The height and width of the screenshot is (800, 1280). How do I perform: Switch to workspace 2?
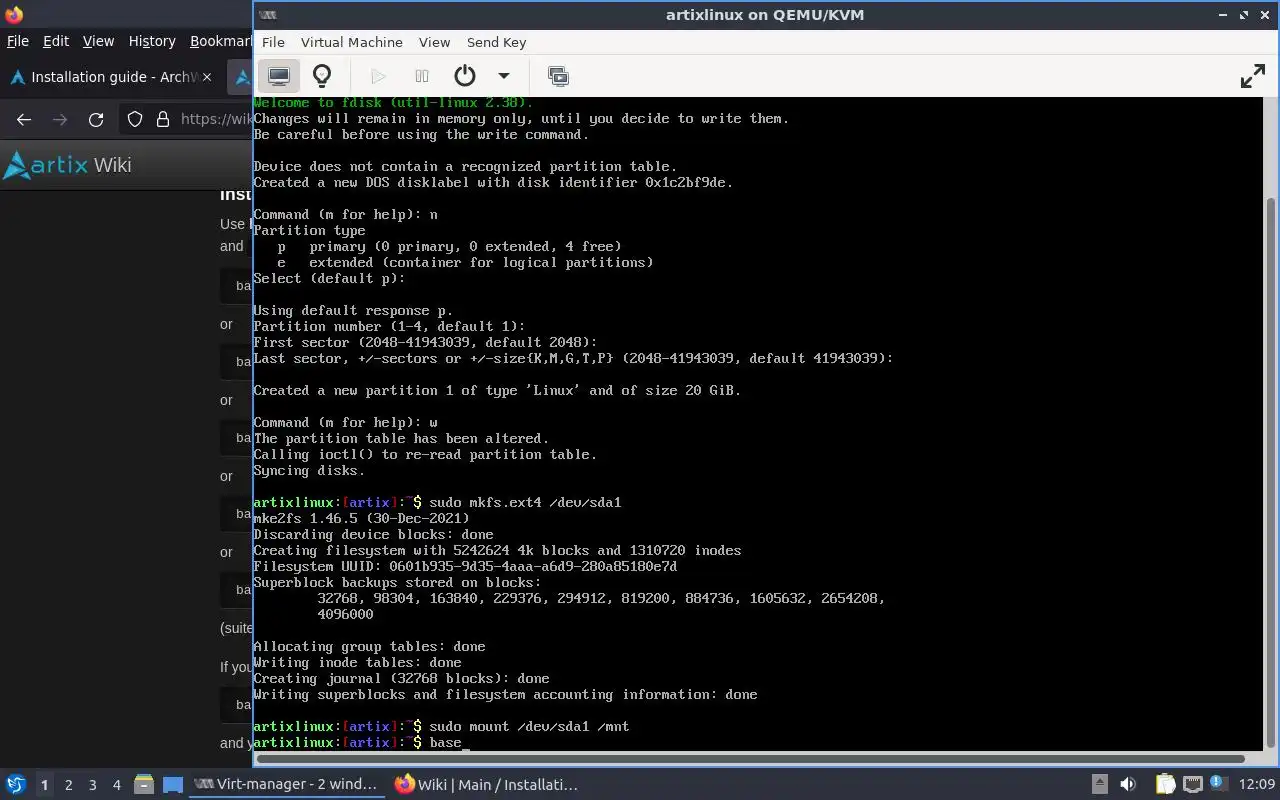tap(68, 785)
